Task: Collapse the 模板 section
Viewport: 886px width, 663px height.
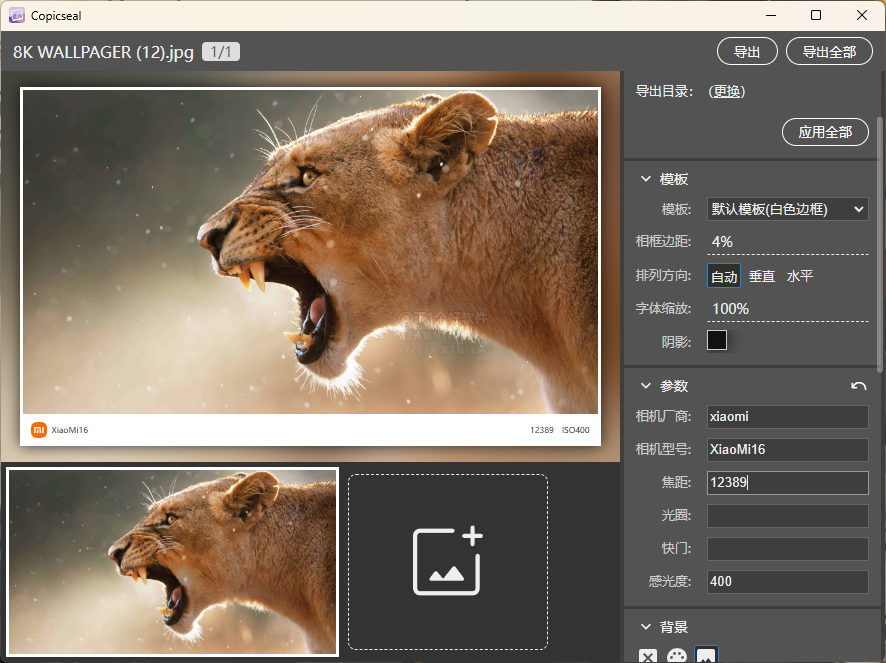Action: tap(646, 179)
